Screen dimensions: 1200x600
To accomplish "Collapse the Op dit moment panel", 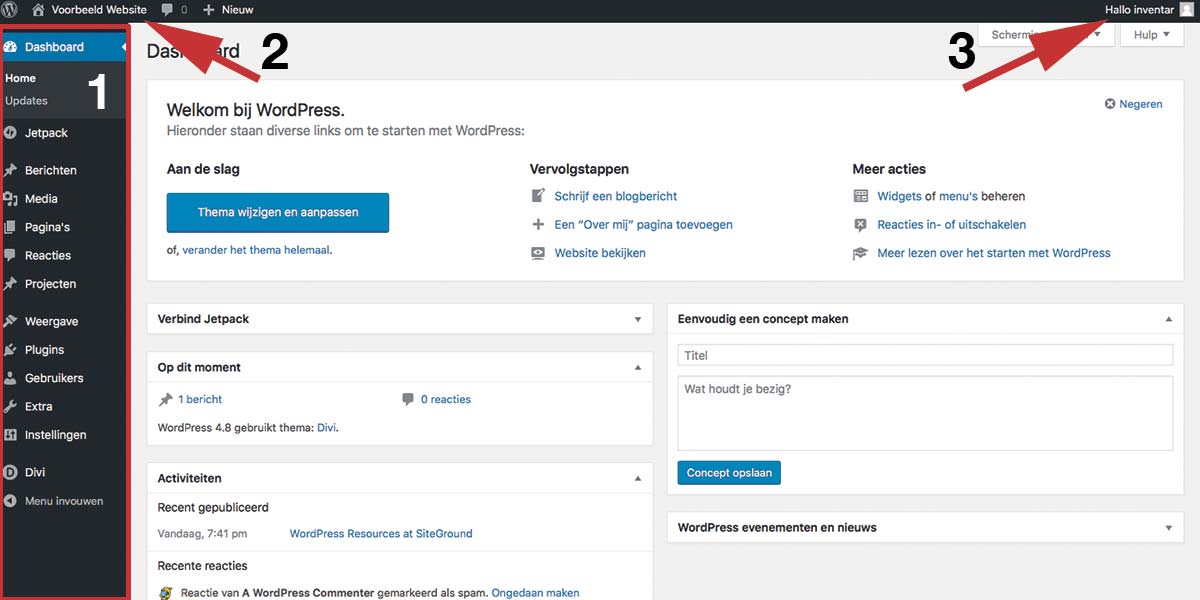I will point(638,367).
